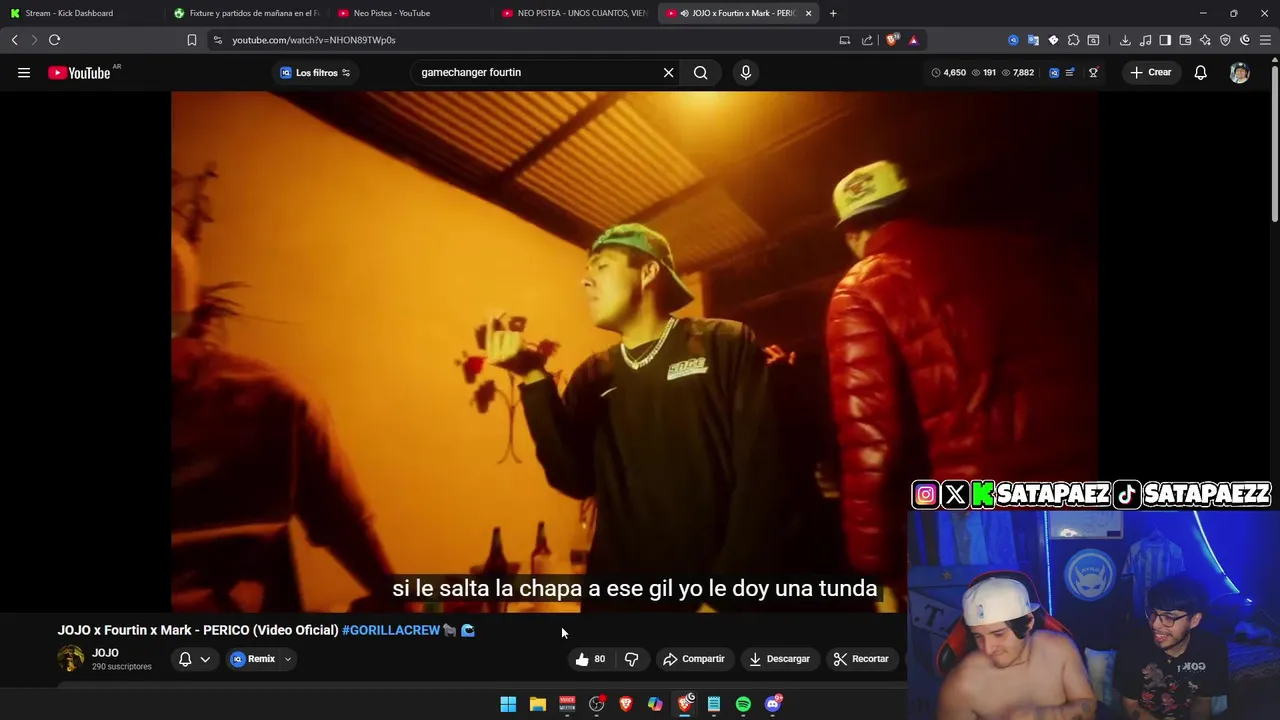Run search with magnifier button

(x=701, y=72)
